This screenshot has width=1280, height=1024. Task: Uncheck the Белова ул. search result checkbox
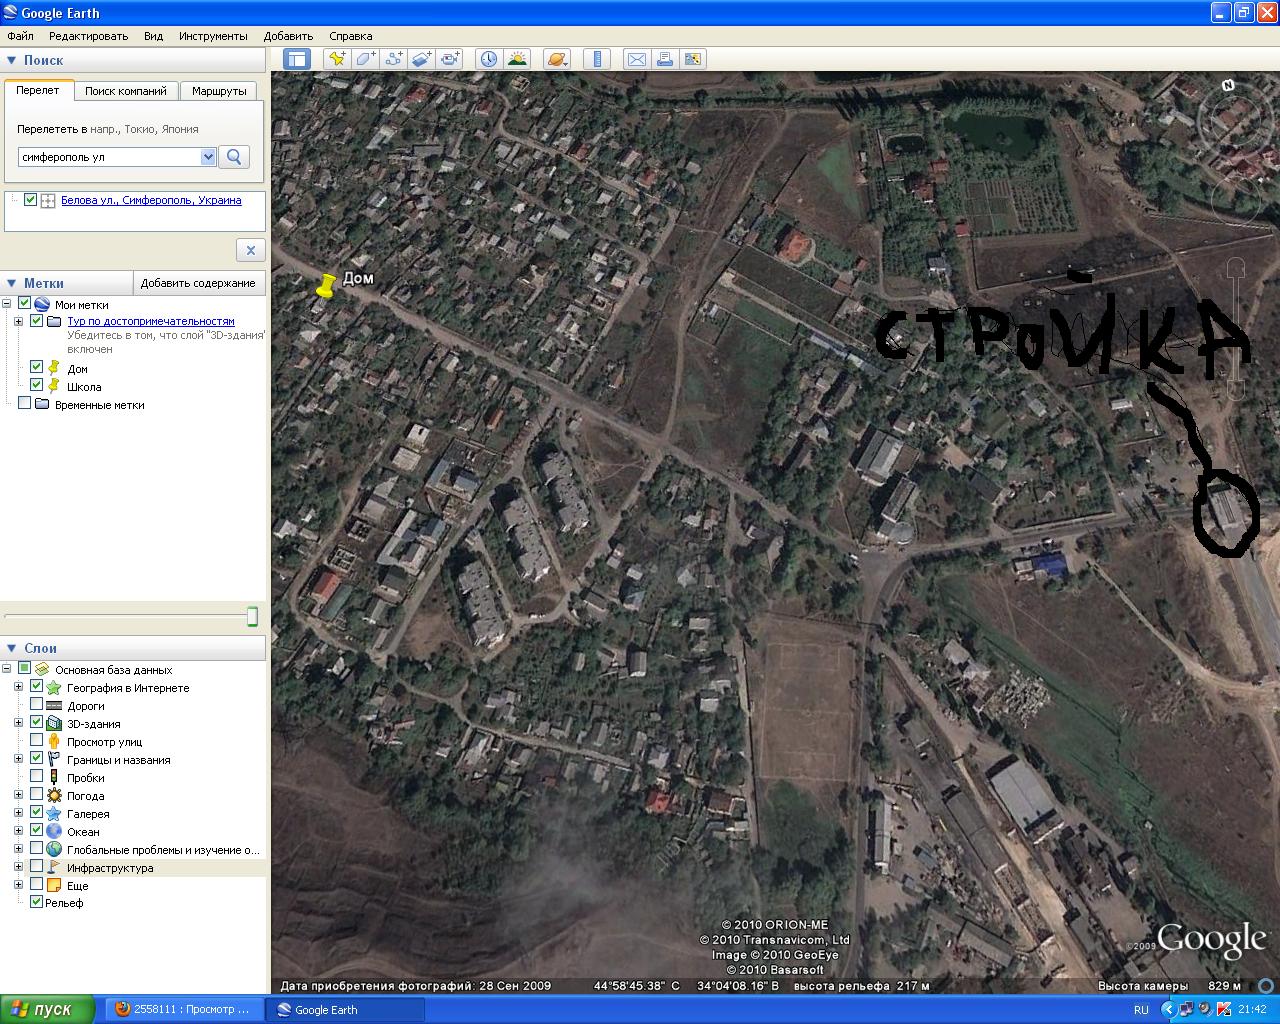30,200
